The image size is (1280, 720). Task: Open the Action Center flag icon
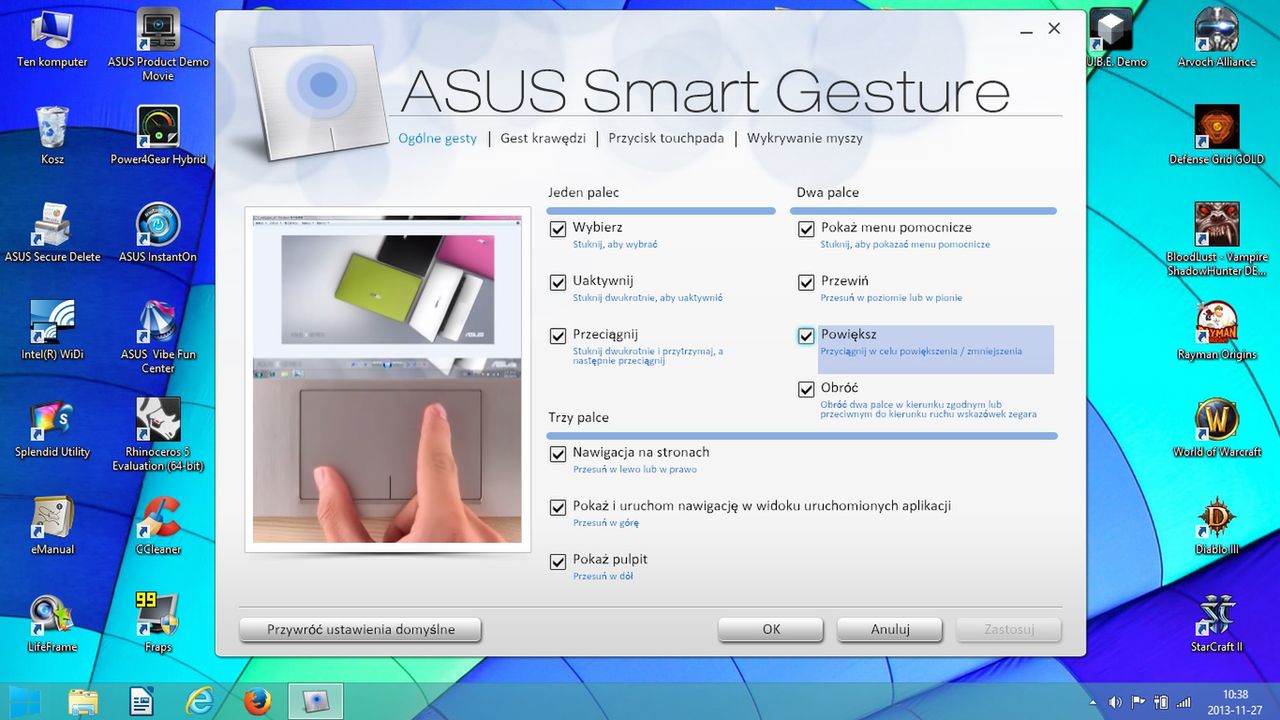coord(1138,702)
